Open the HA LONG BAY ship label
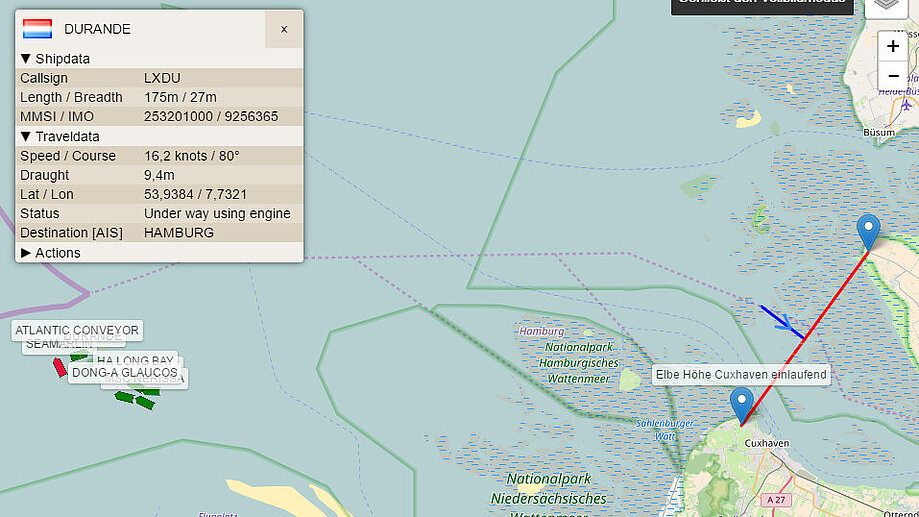This screenshot has height=517, width=919. (135, 358)
